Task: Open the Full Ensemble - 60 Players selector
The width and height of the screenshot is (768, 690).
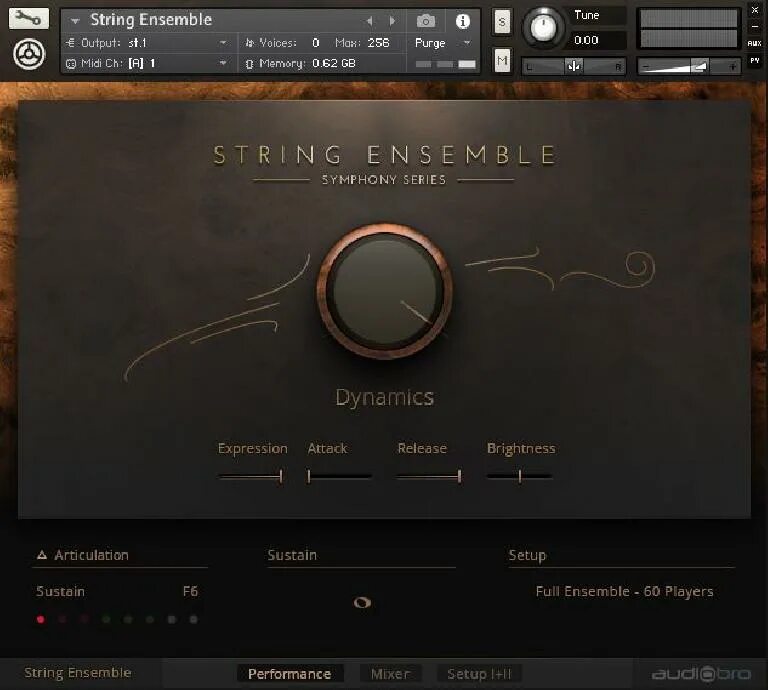Action: [x=624, y=592]
